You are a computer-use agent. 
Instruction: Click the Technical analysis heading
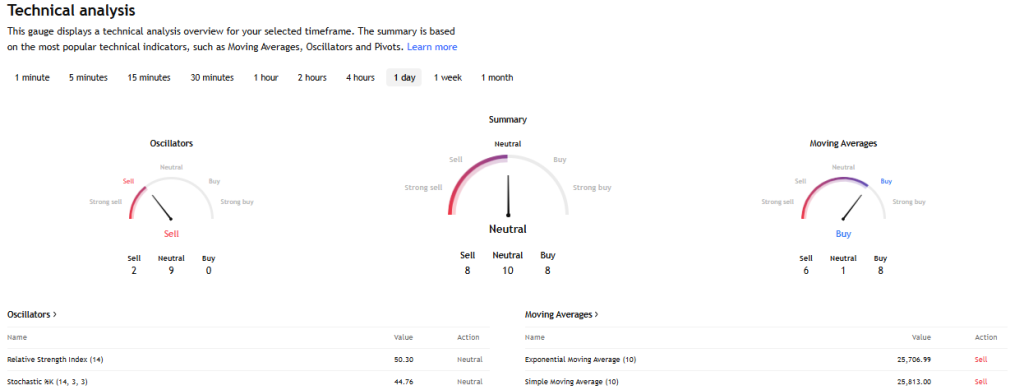point(71,10)
